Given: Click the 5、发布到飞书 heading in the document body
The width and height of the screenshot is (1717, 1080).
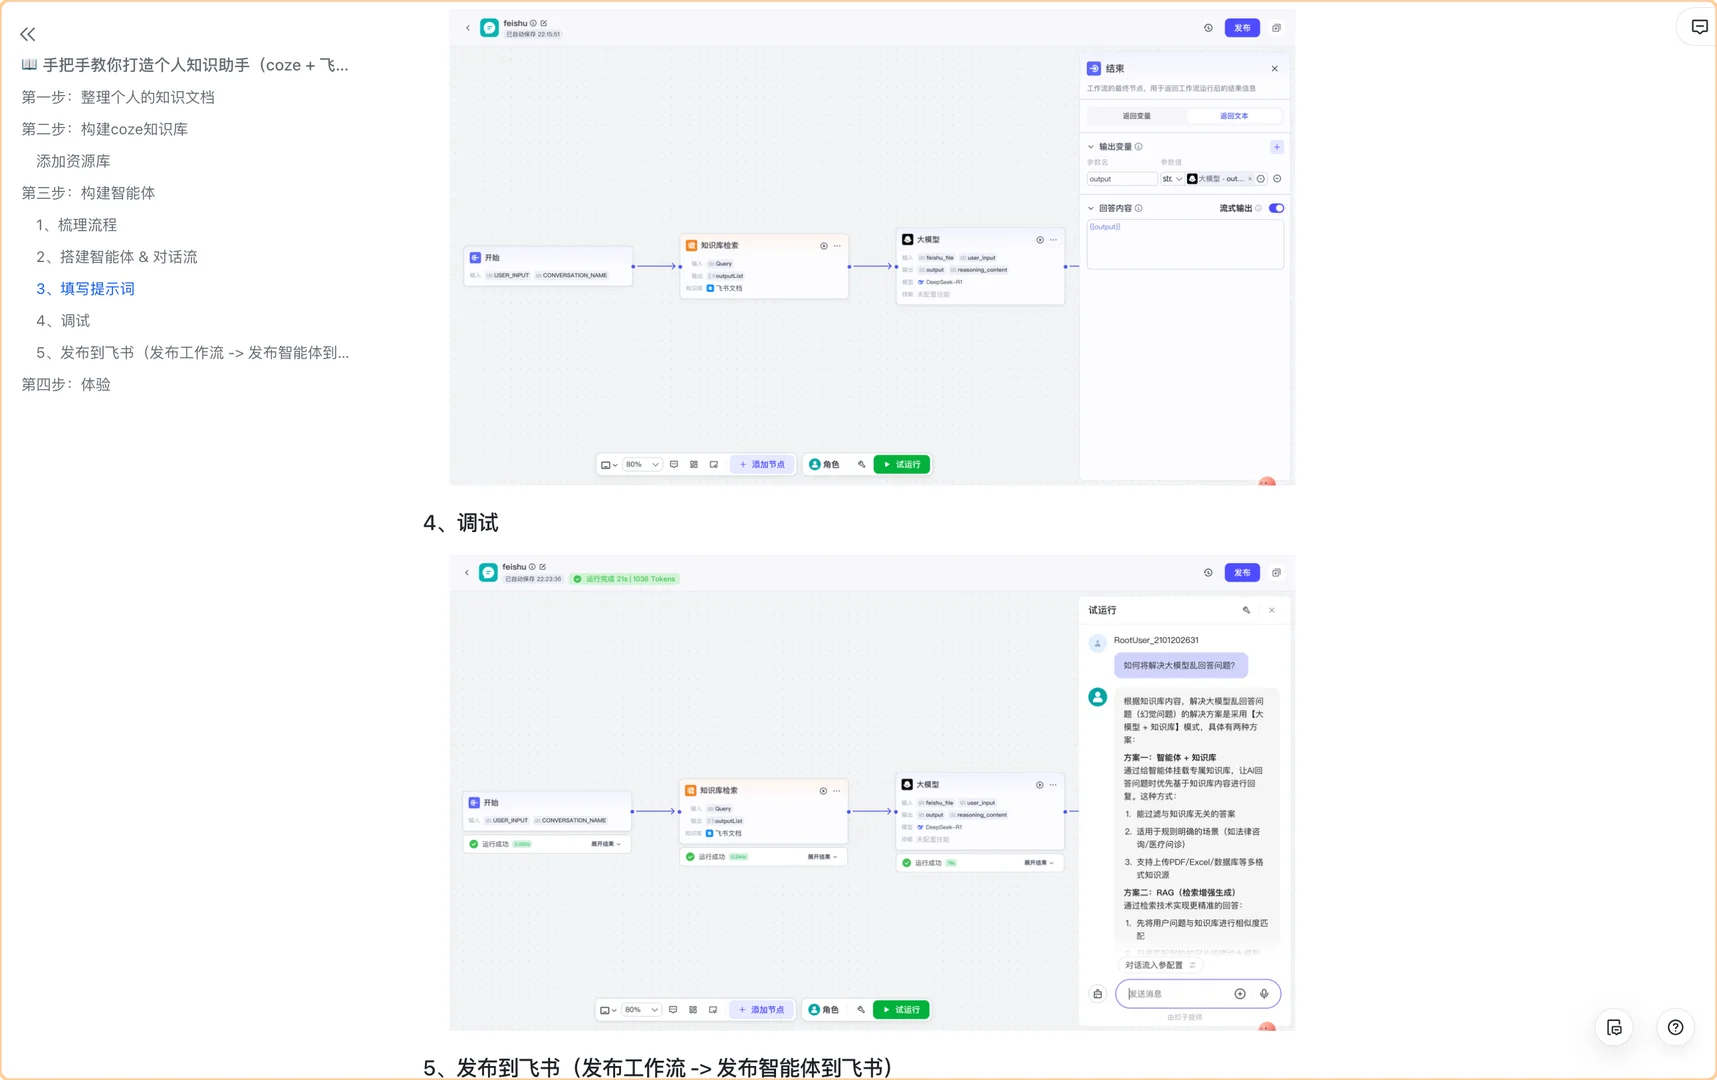Looking at the screenshot, I should click(658, 1067).
